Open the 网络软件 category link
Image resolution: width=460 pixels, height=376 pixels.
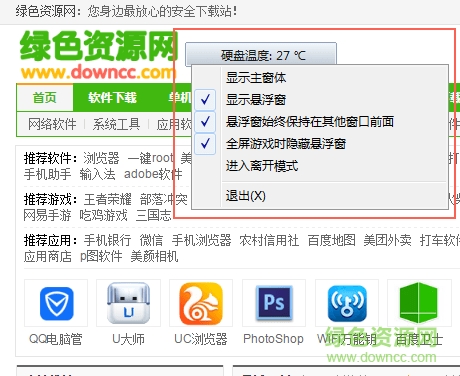52,124
